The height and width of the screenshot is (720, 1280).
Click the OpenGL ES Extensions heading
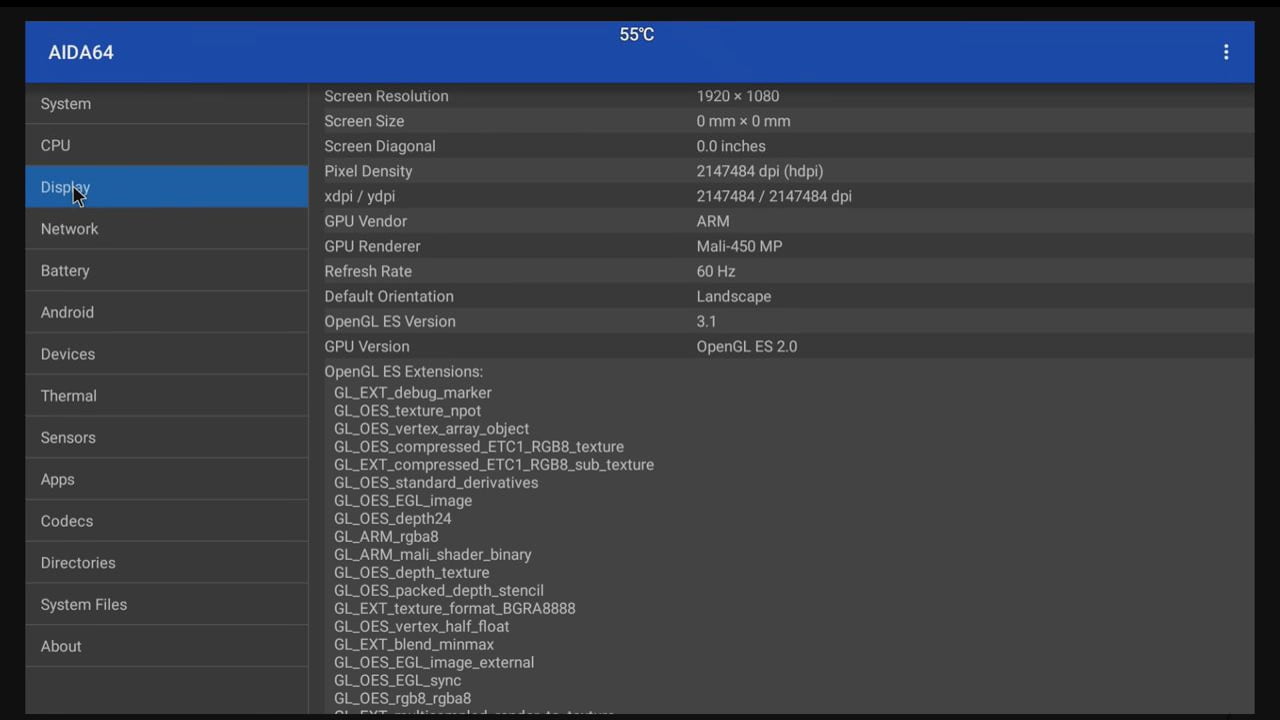(x=403, y=371)
